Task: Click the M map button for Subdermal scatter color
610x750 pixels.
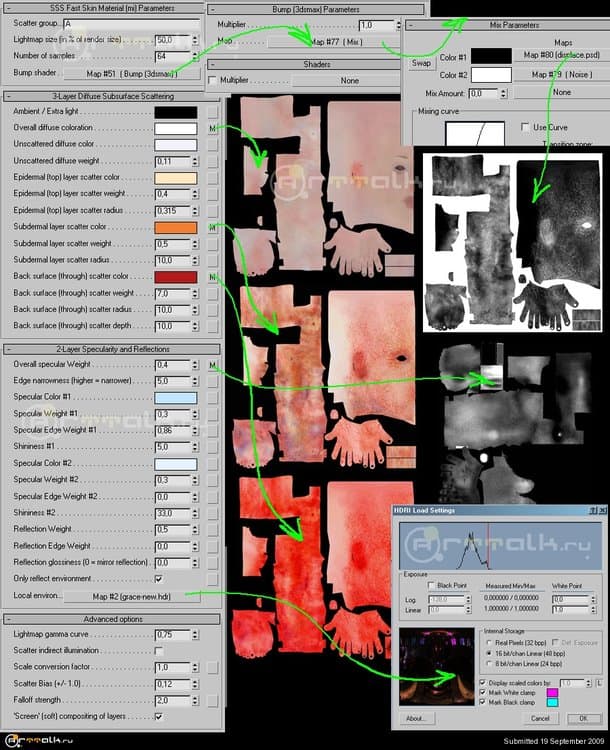Action: tap(213, 228)
